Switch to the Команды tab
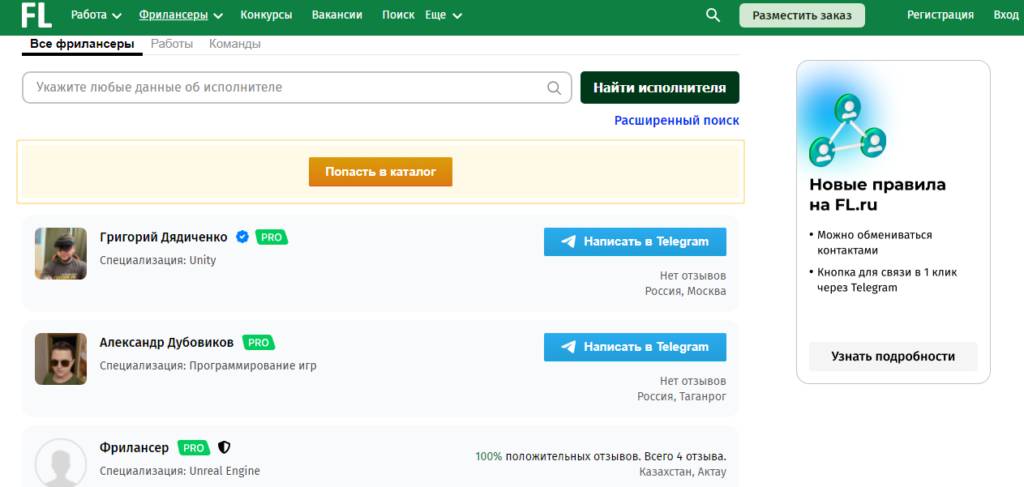Screen dimensions: 1024x487 click(x=235, y=44)
